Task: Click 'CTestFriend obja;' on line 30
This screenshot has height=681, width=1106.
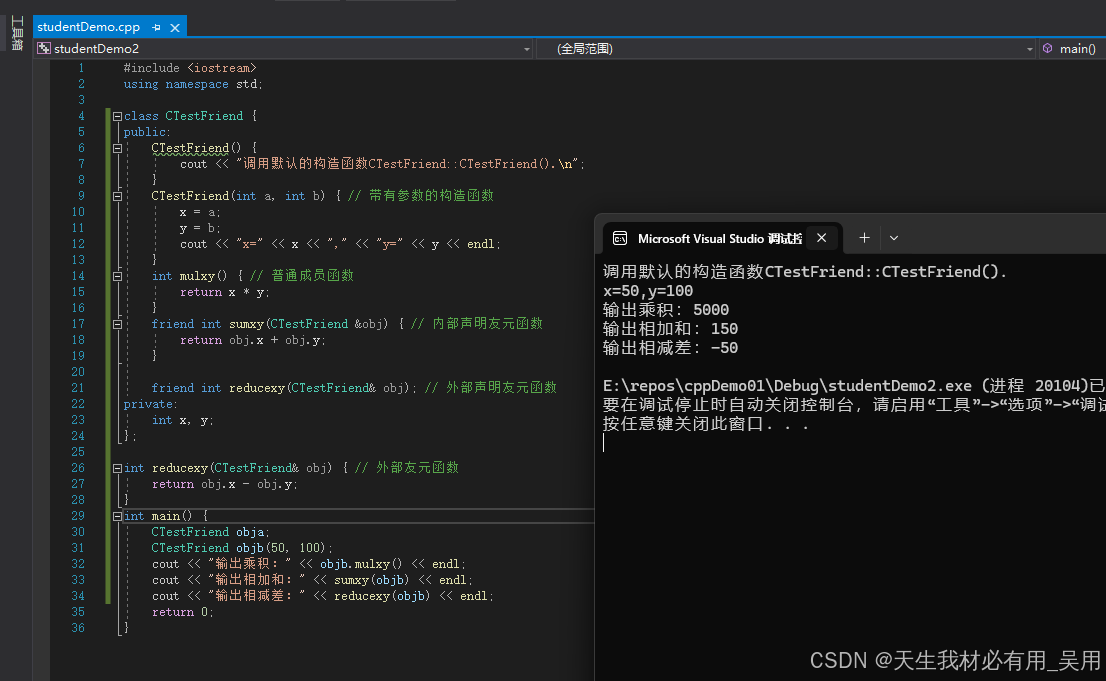Action: (210, 532)
